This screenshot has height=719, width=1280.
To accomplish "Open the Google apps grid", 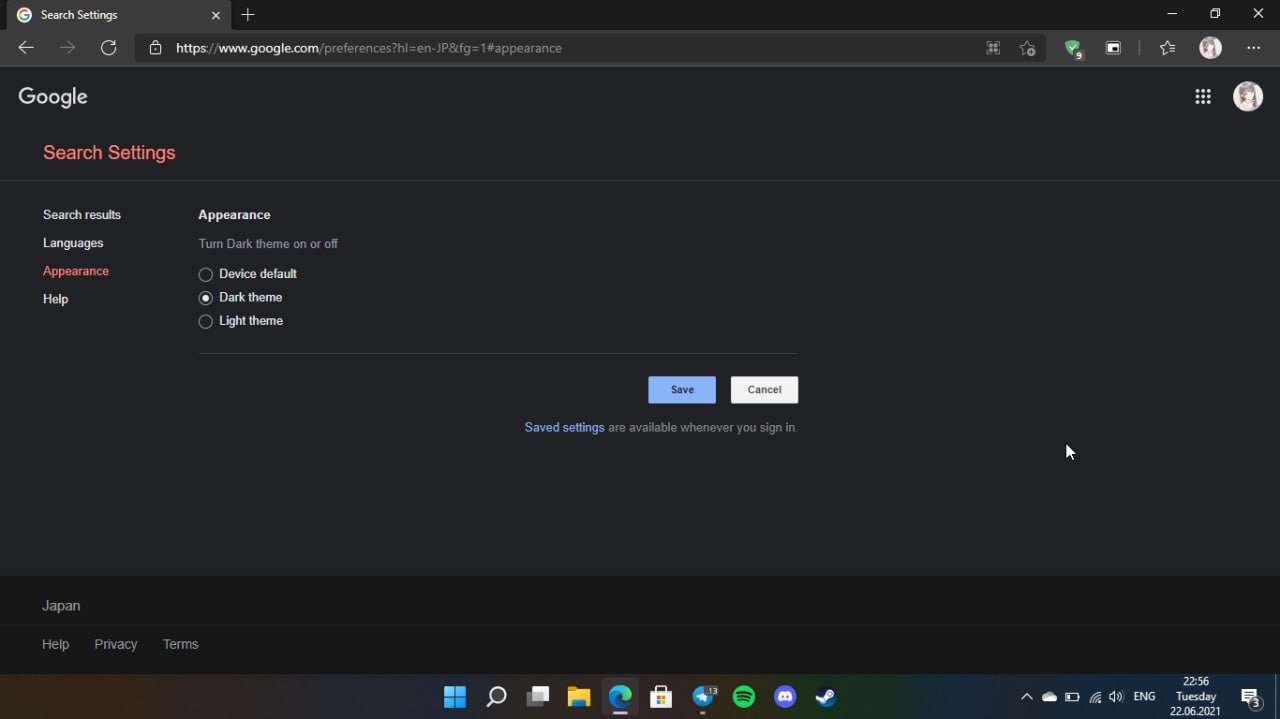I will (1203, 96).
